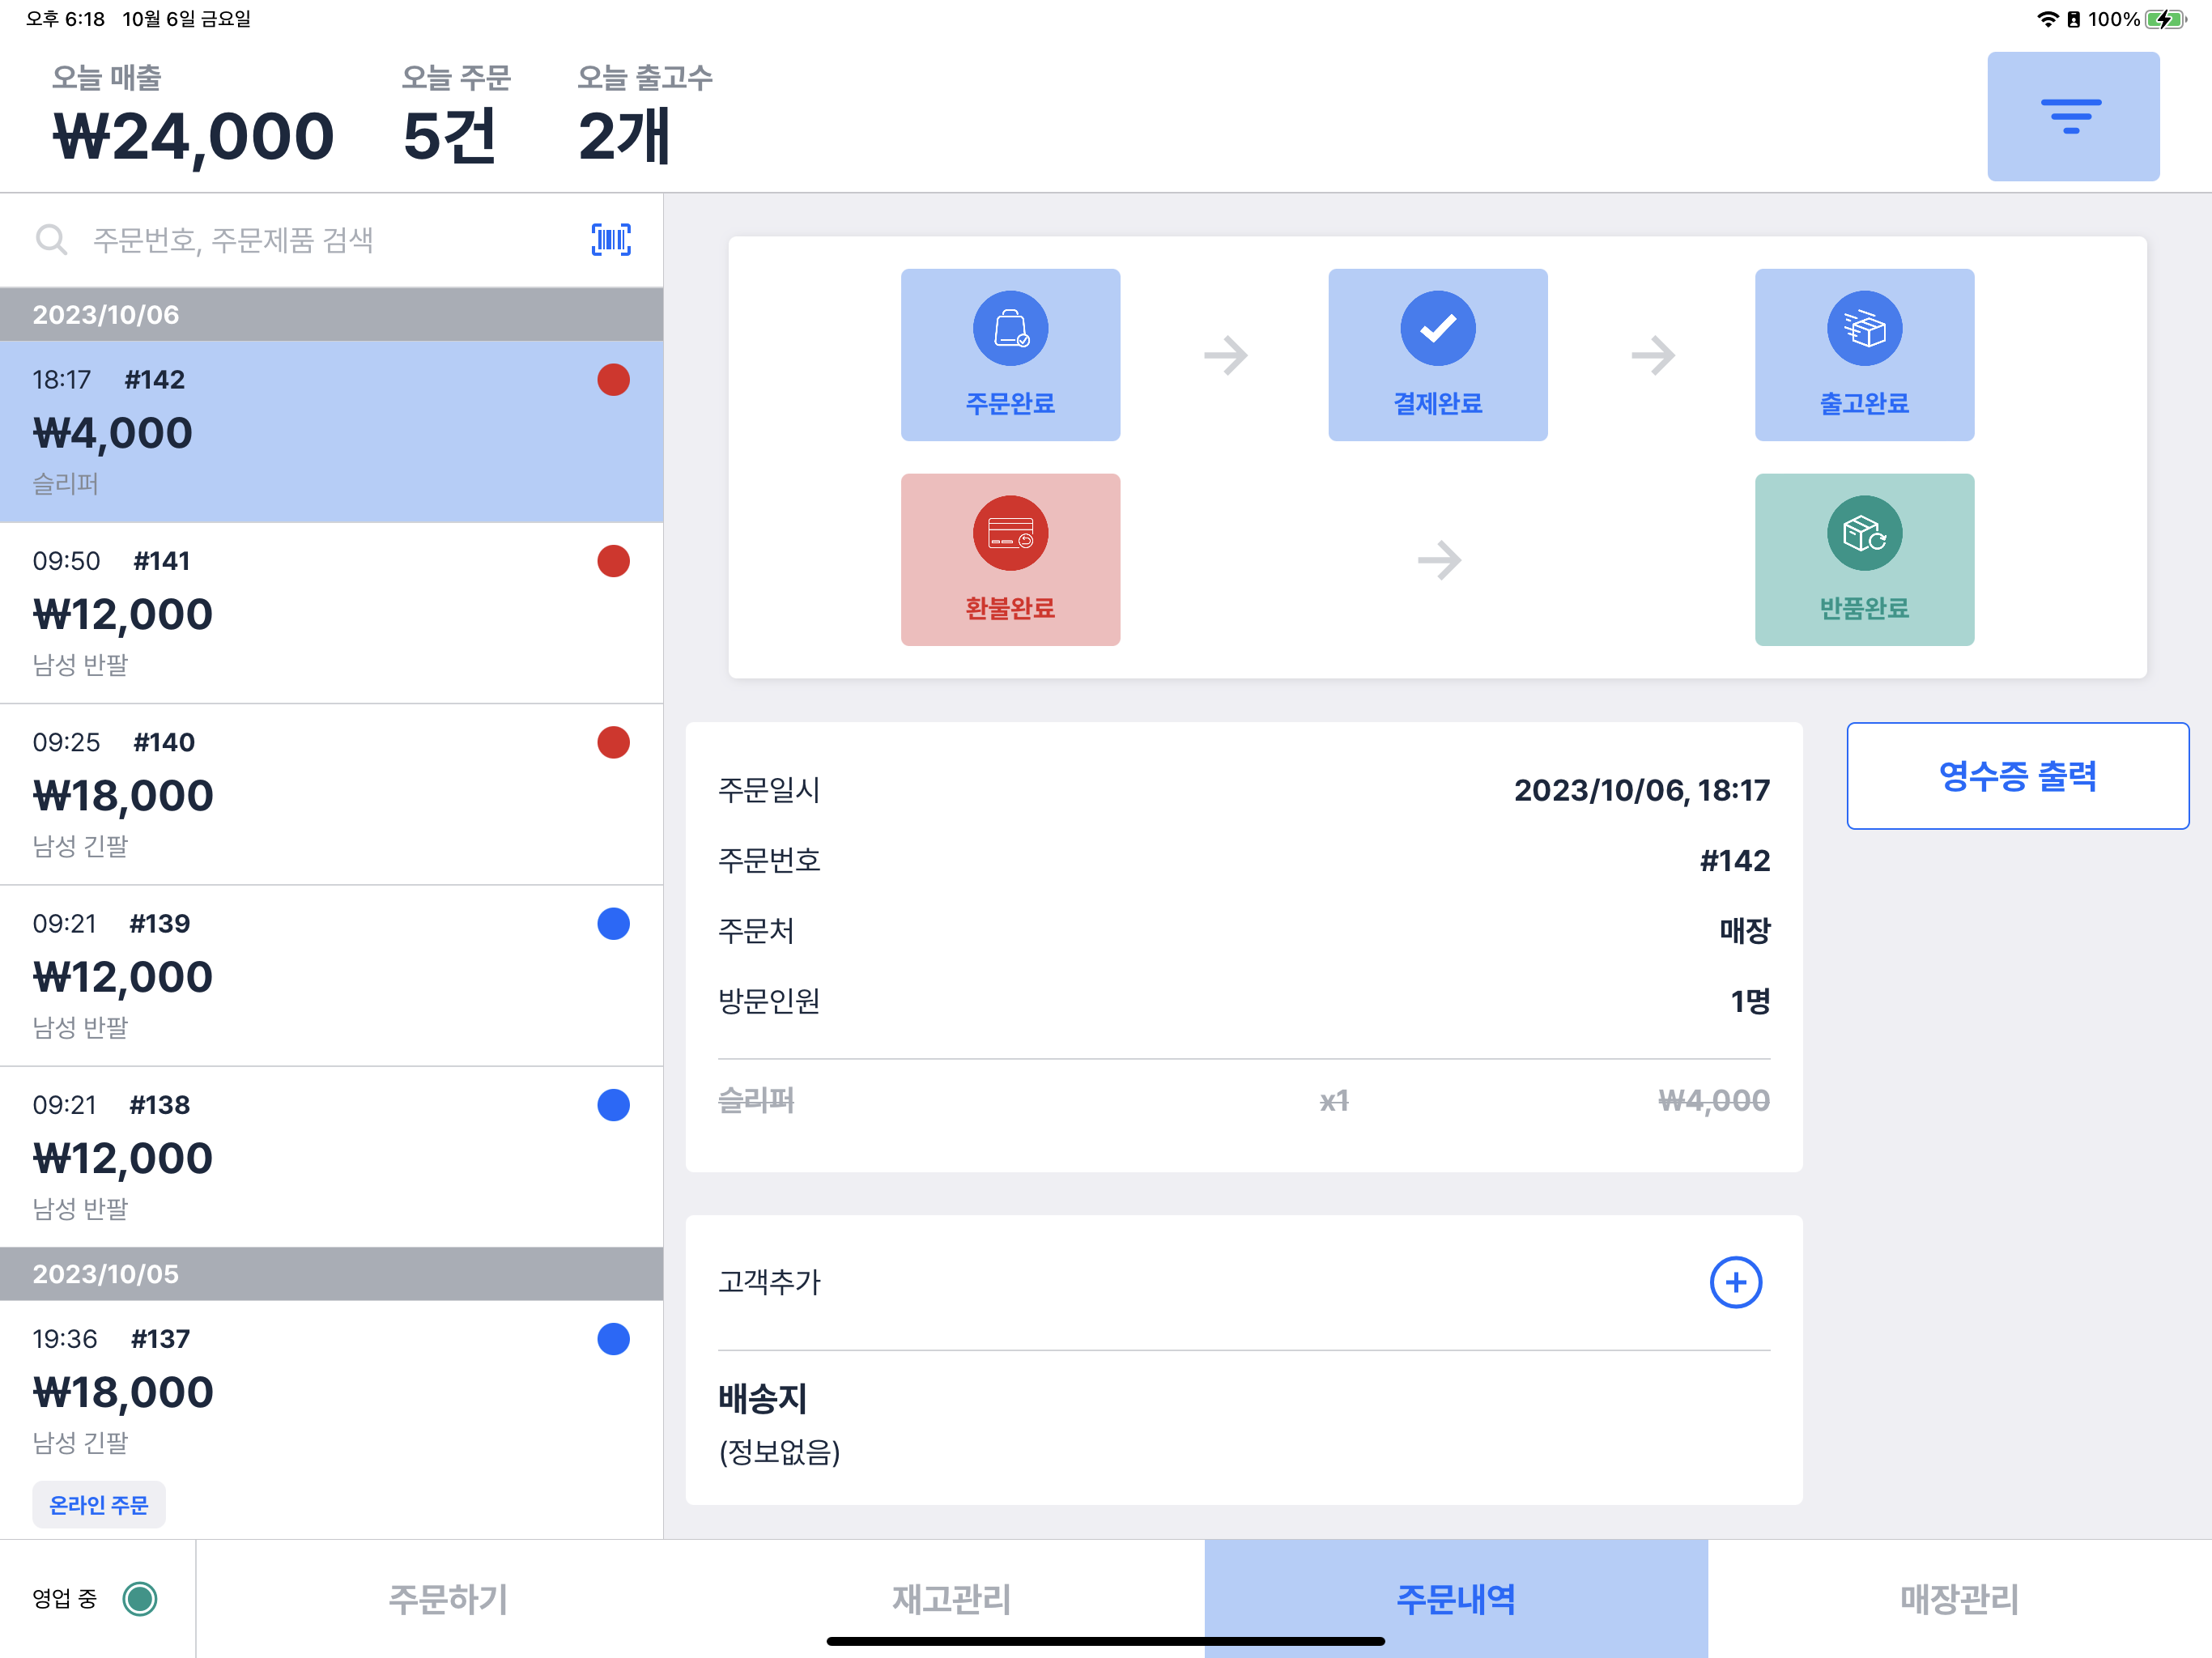
Task: Toggle the 영업 중 business status indicator
Action: [x=139, y=1598]
